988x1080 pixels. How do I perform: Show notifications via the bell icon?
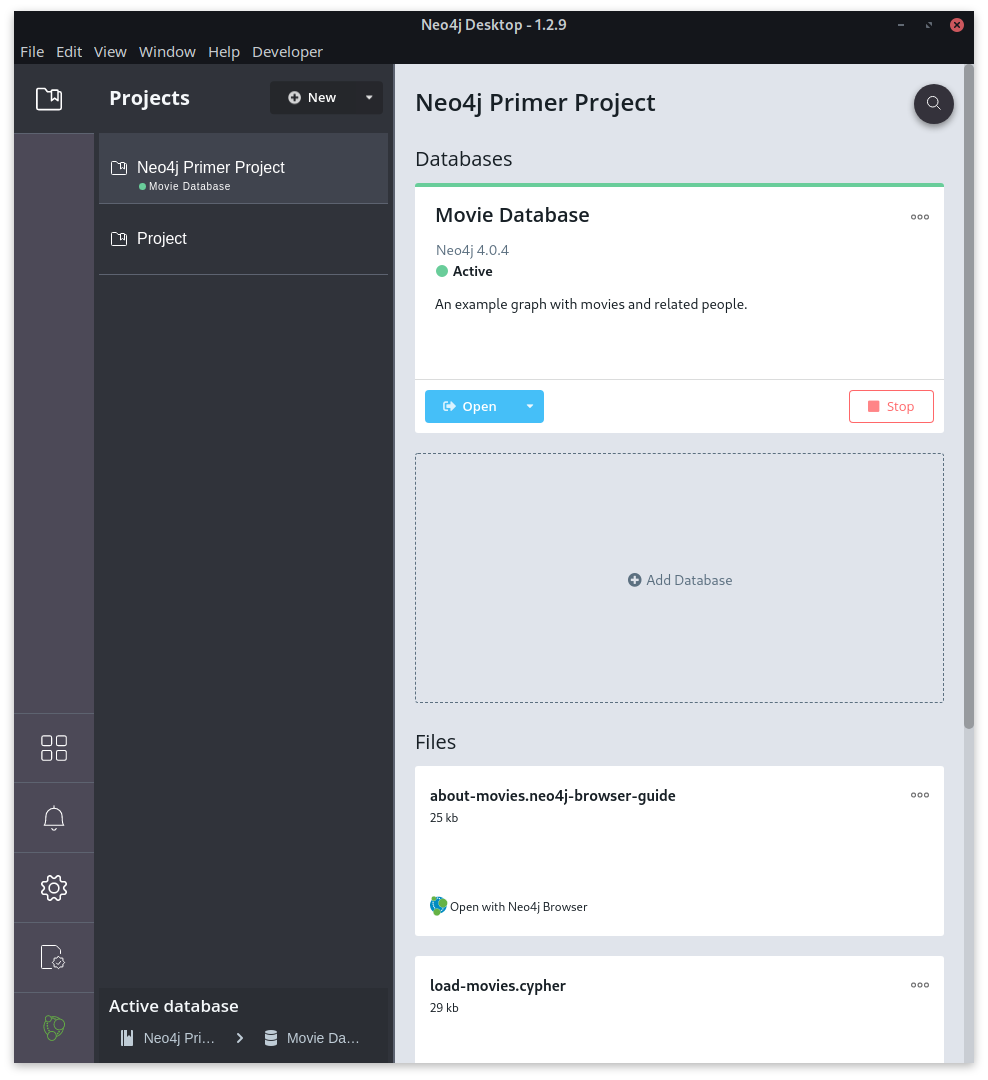(x=54, y=818)
